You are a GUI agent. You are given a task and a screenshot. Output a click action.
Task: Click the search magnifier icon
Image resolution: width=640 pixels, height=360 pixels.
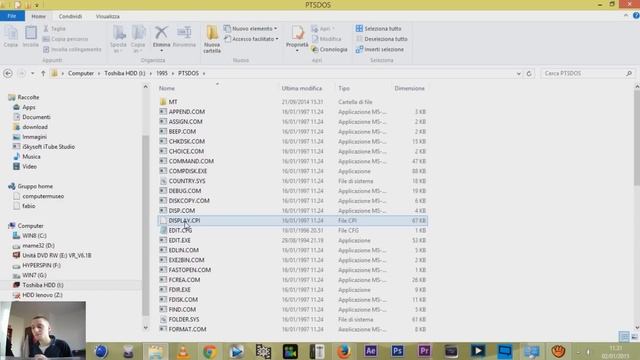click(x=629, y=73)
